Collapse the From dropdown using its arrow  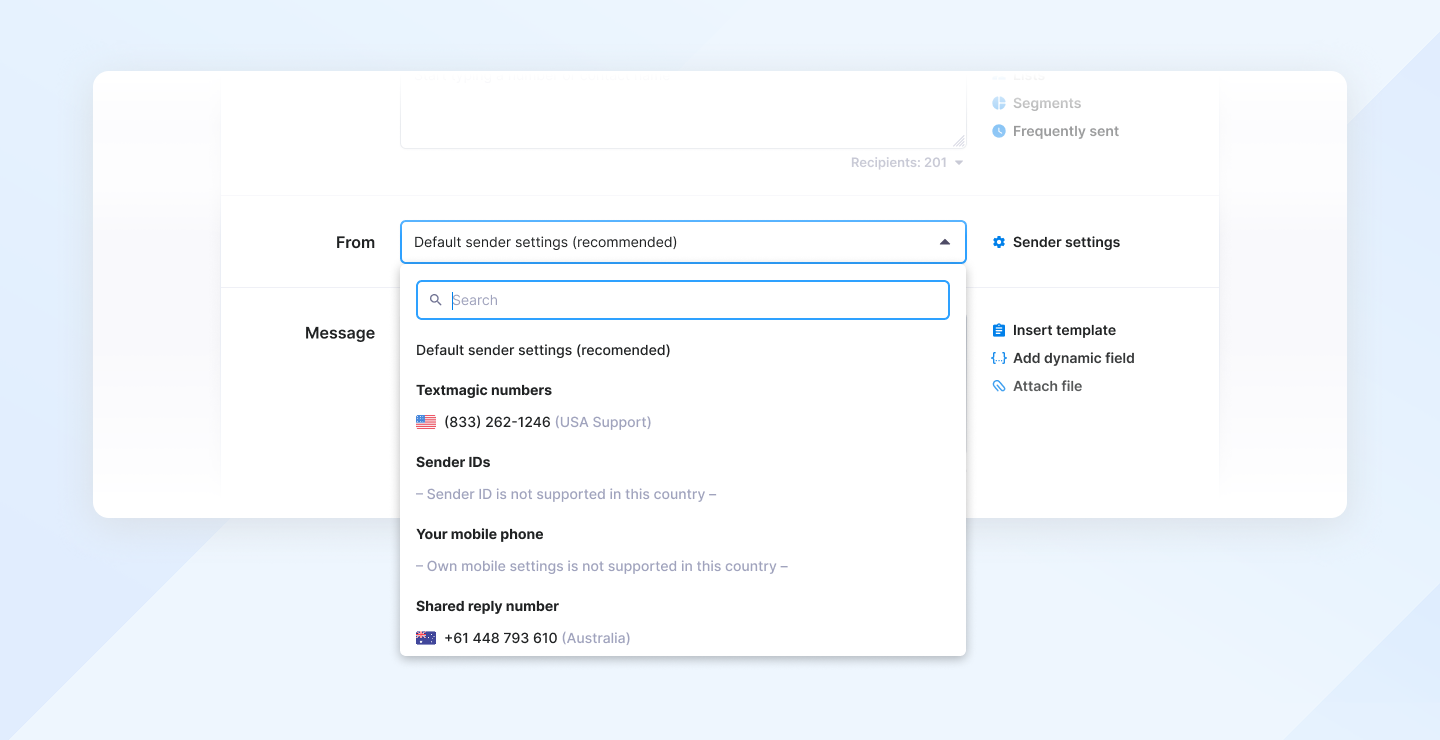point(944,242)
